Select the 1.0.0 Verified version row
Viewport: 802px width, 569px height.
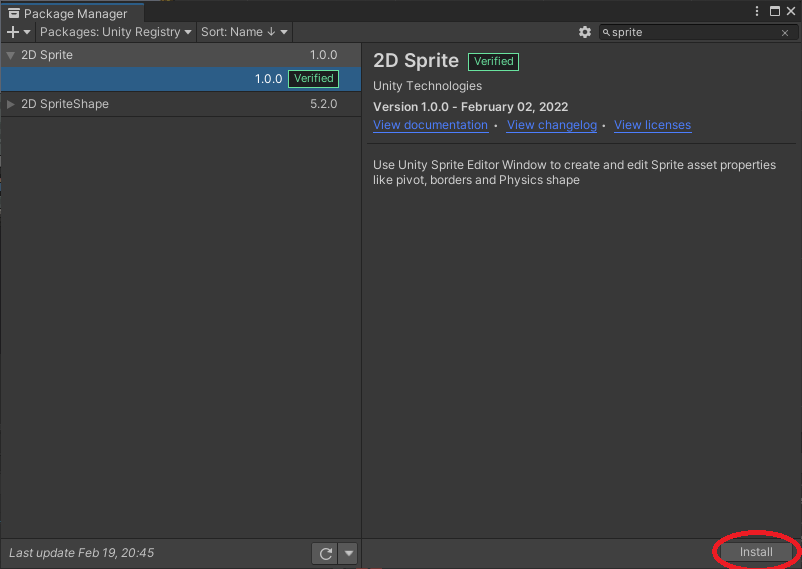(181, 79)
